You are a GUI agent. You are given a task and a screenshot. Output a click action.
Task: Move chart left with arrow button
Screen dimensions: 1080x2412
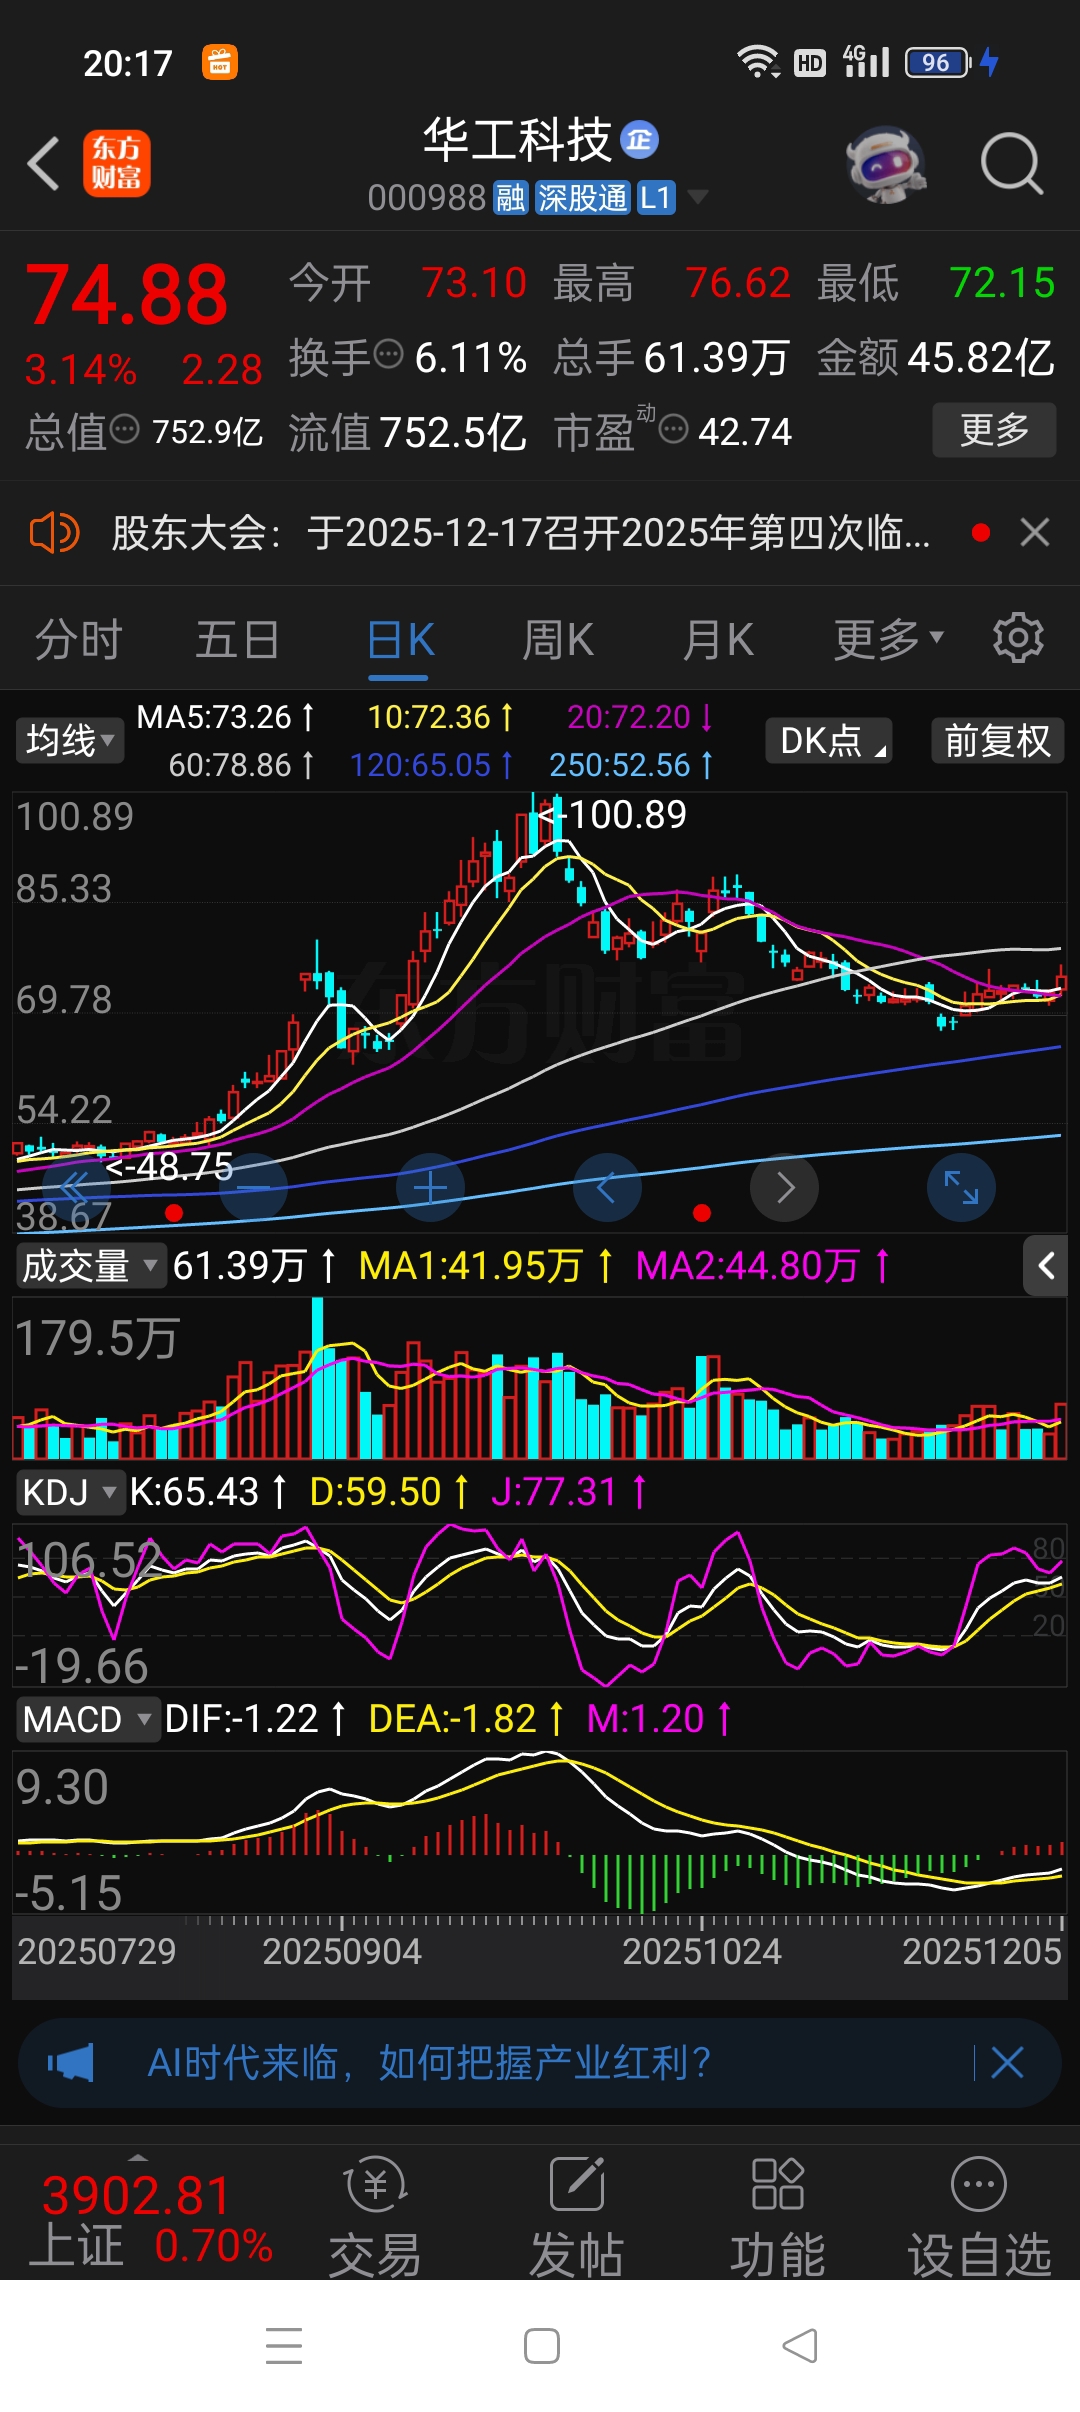pyautogui.click(x=607, y=1188)
